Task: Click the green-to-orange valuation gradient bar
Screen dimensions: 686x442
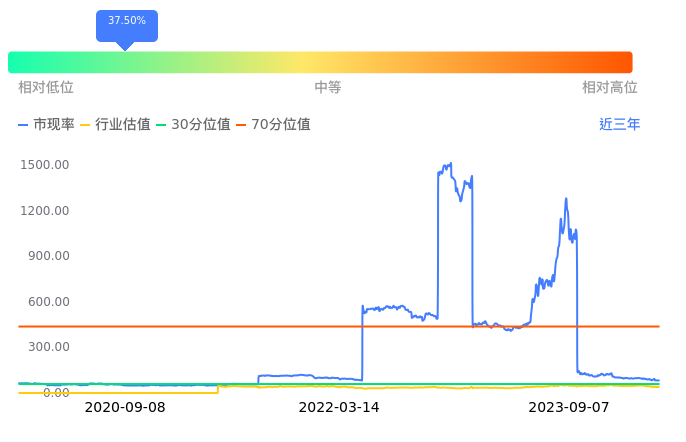Action: (320, 62)
